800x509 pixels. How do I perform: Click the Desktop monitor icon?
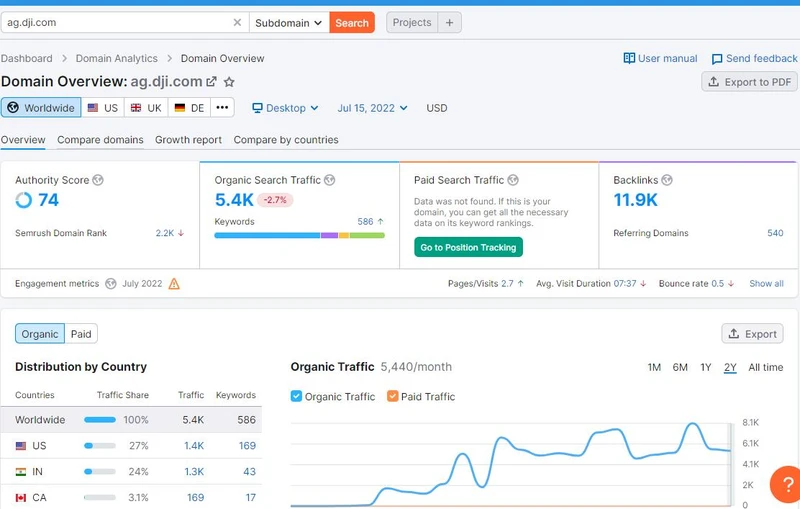[257, 108]
